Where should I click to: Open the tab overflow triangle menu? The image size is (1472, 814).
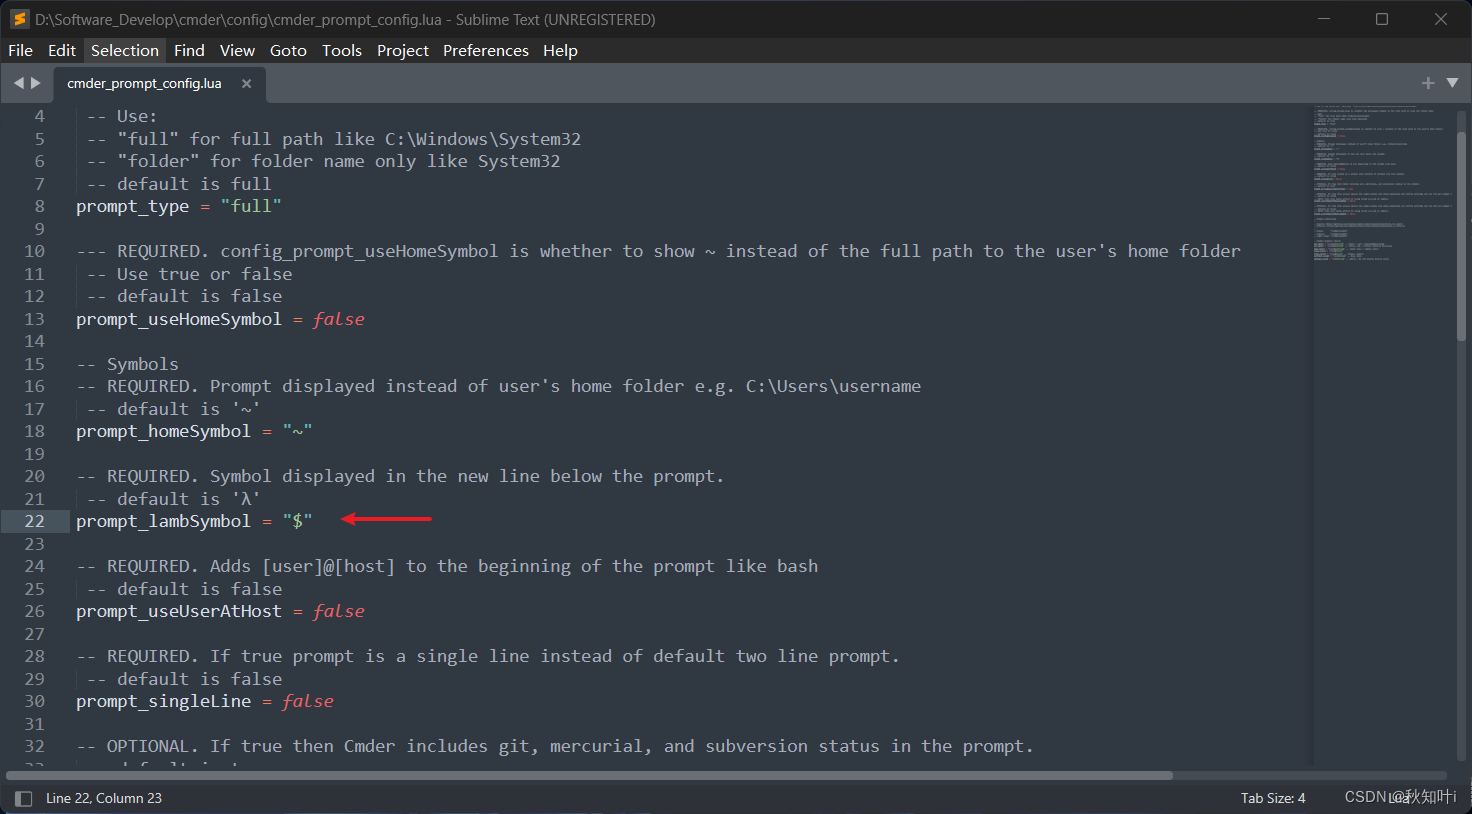coord(1450,83)
